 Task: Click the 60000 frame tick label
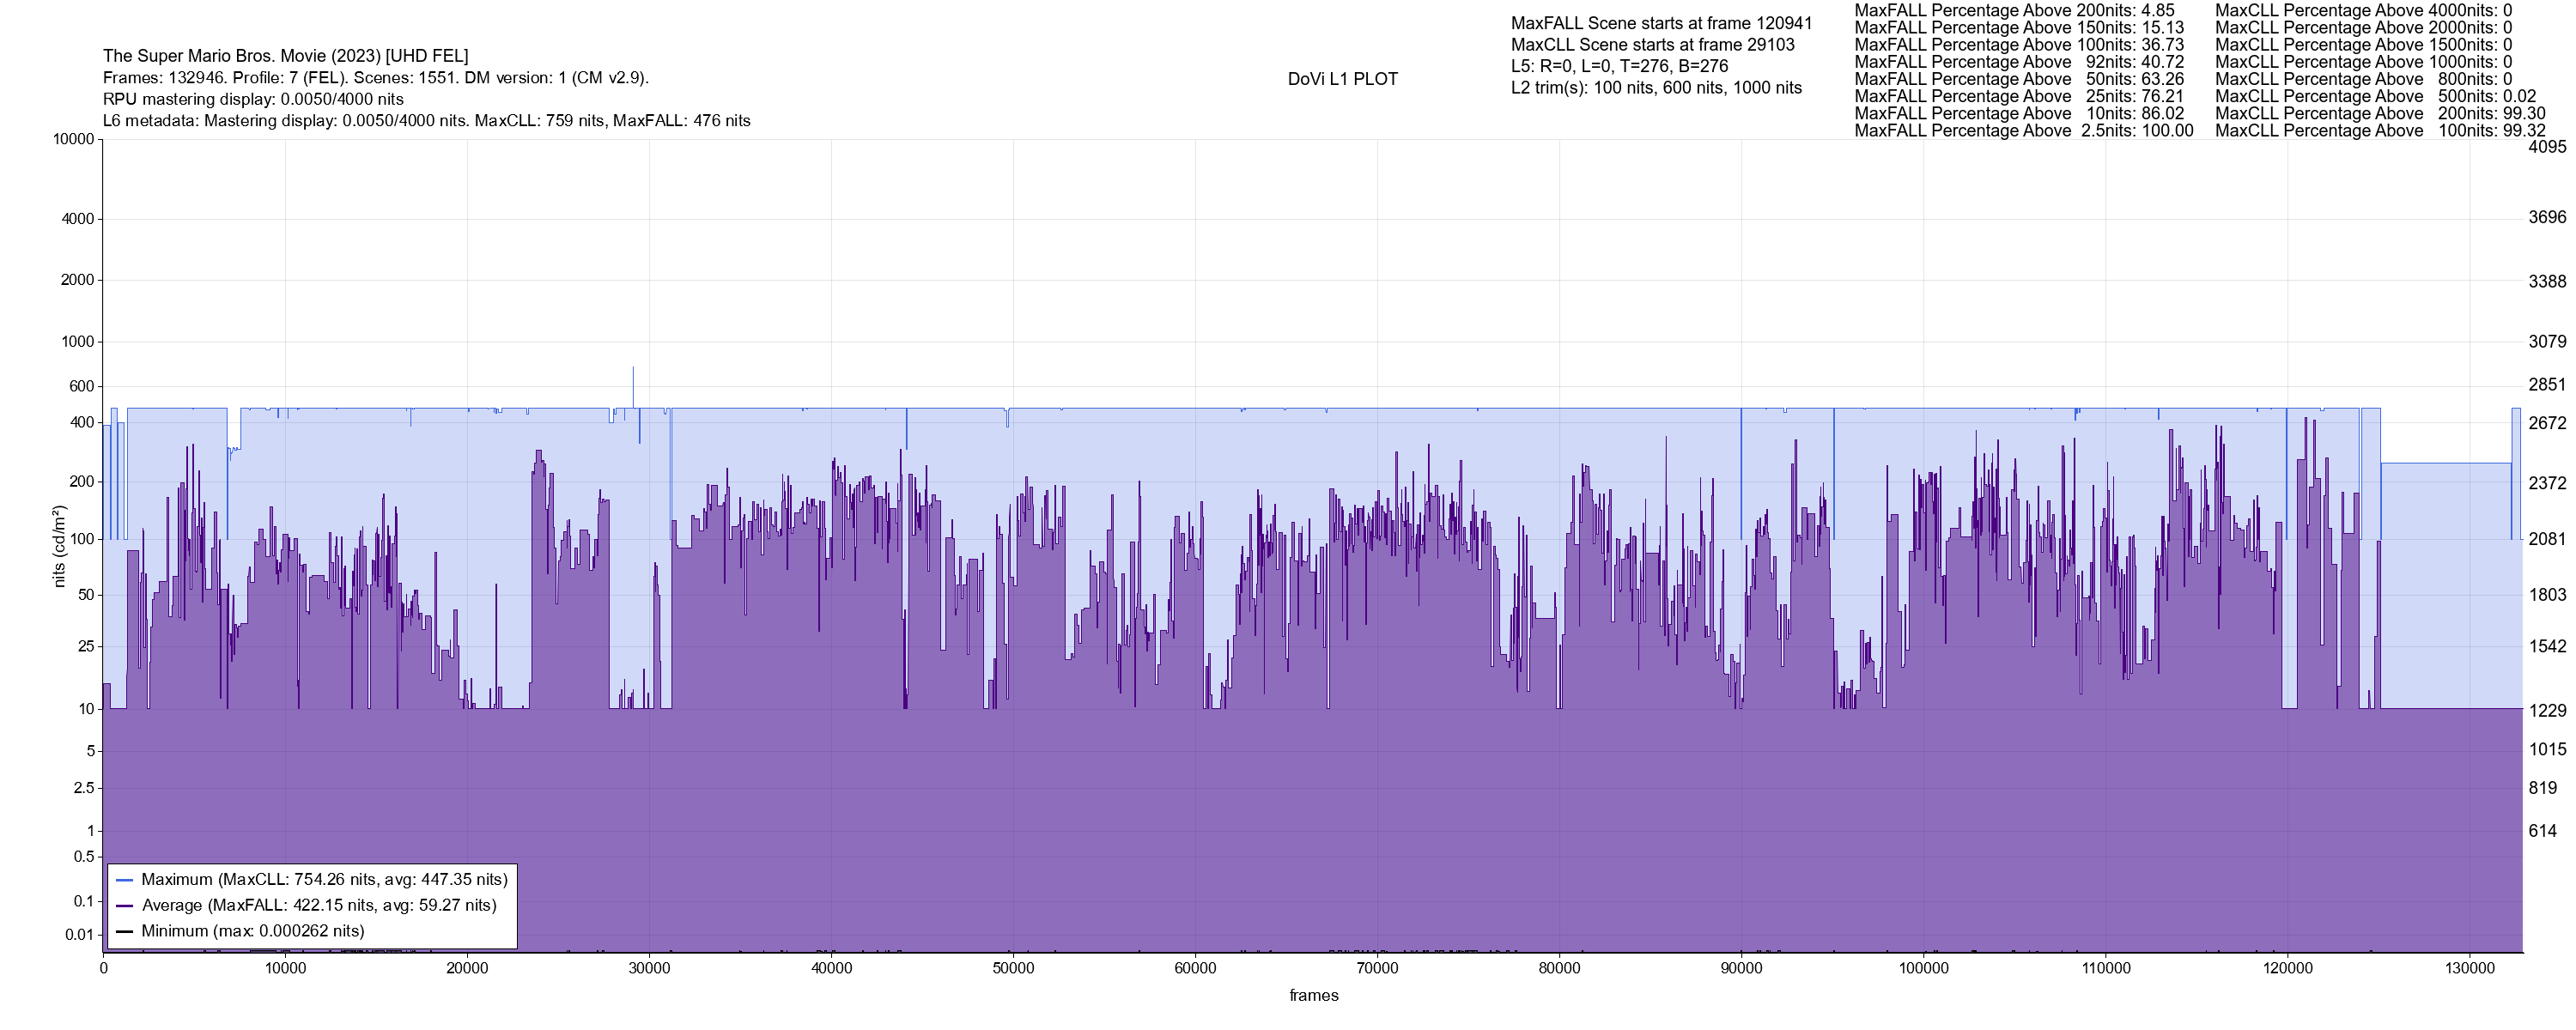click(1195, 969)
